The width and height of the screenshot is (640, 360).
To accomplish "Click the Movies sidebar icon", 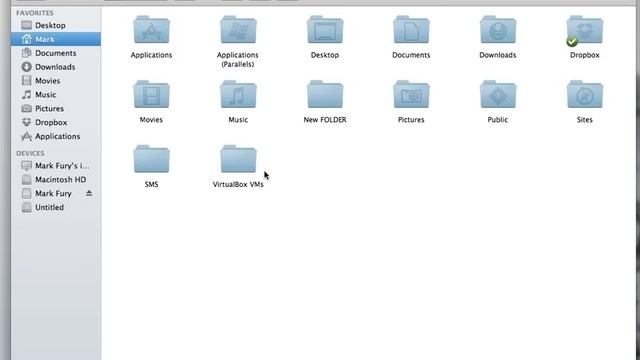I will point(27,81).
